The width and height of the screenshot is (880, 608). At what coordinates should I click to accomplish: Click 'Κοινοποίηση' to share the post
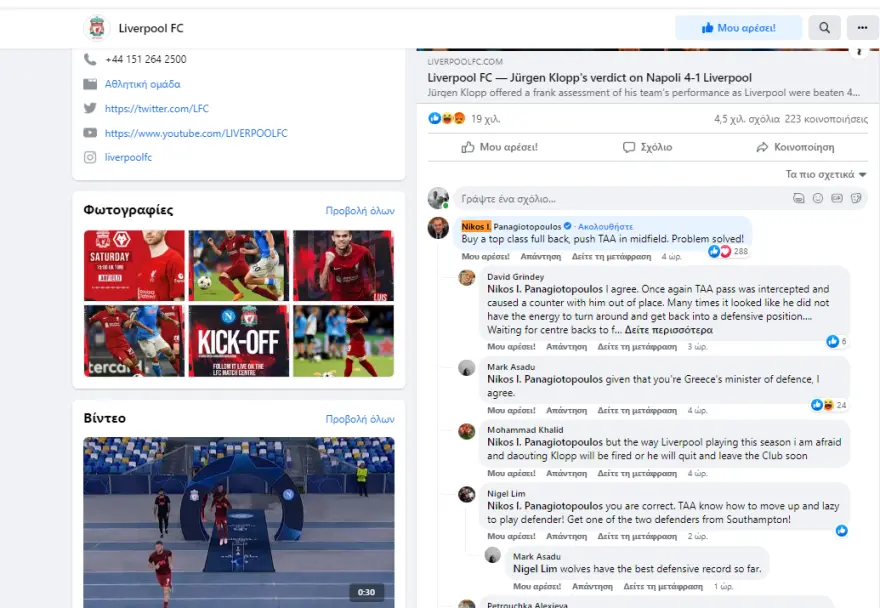(794, 147)
